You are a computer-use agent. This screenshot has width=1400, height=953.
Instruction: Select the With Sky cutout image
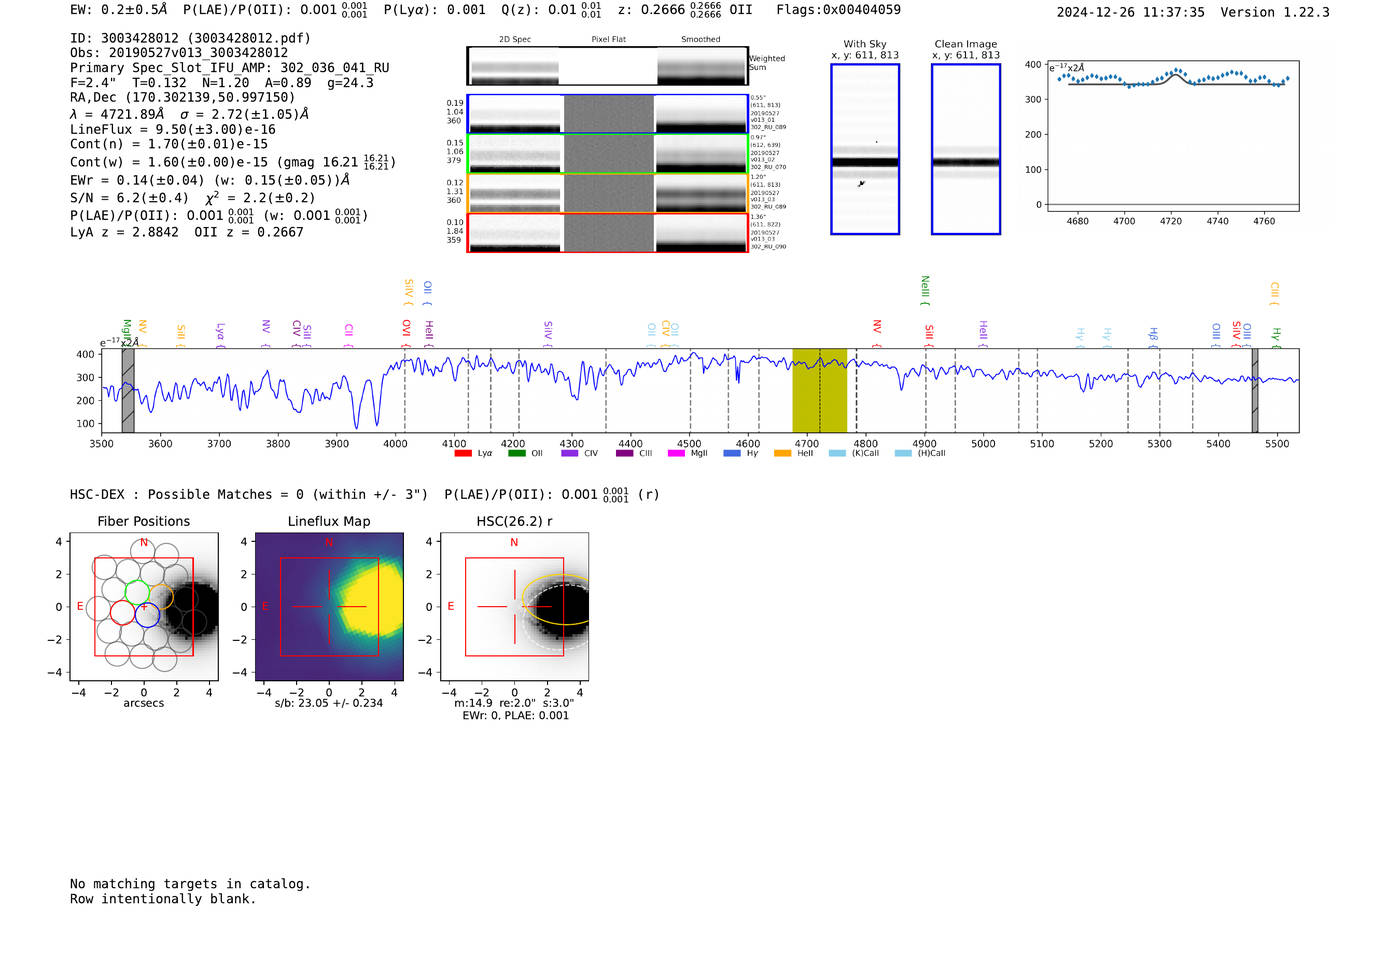865,149
